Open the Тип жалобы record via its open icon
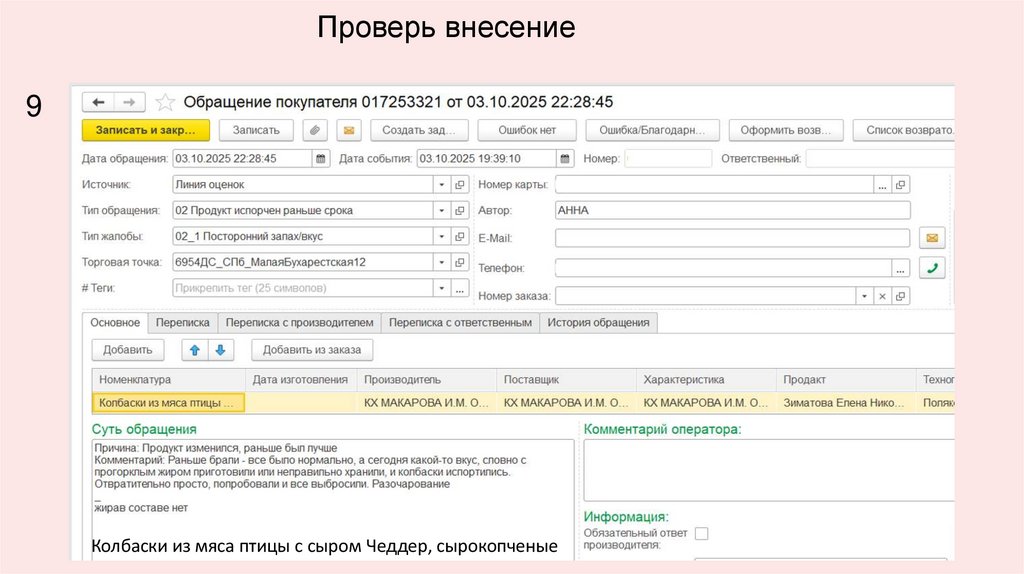Image resolution: width=1024 pixels, height=574 pixels. point(460,236)
